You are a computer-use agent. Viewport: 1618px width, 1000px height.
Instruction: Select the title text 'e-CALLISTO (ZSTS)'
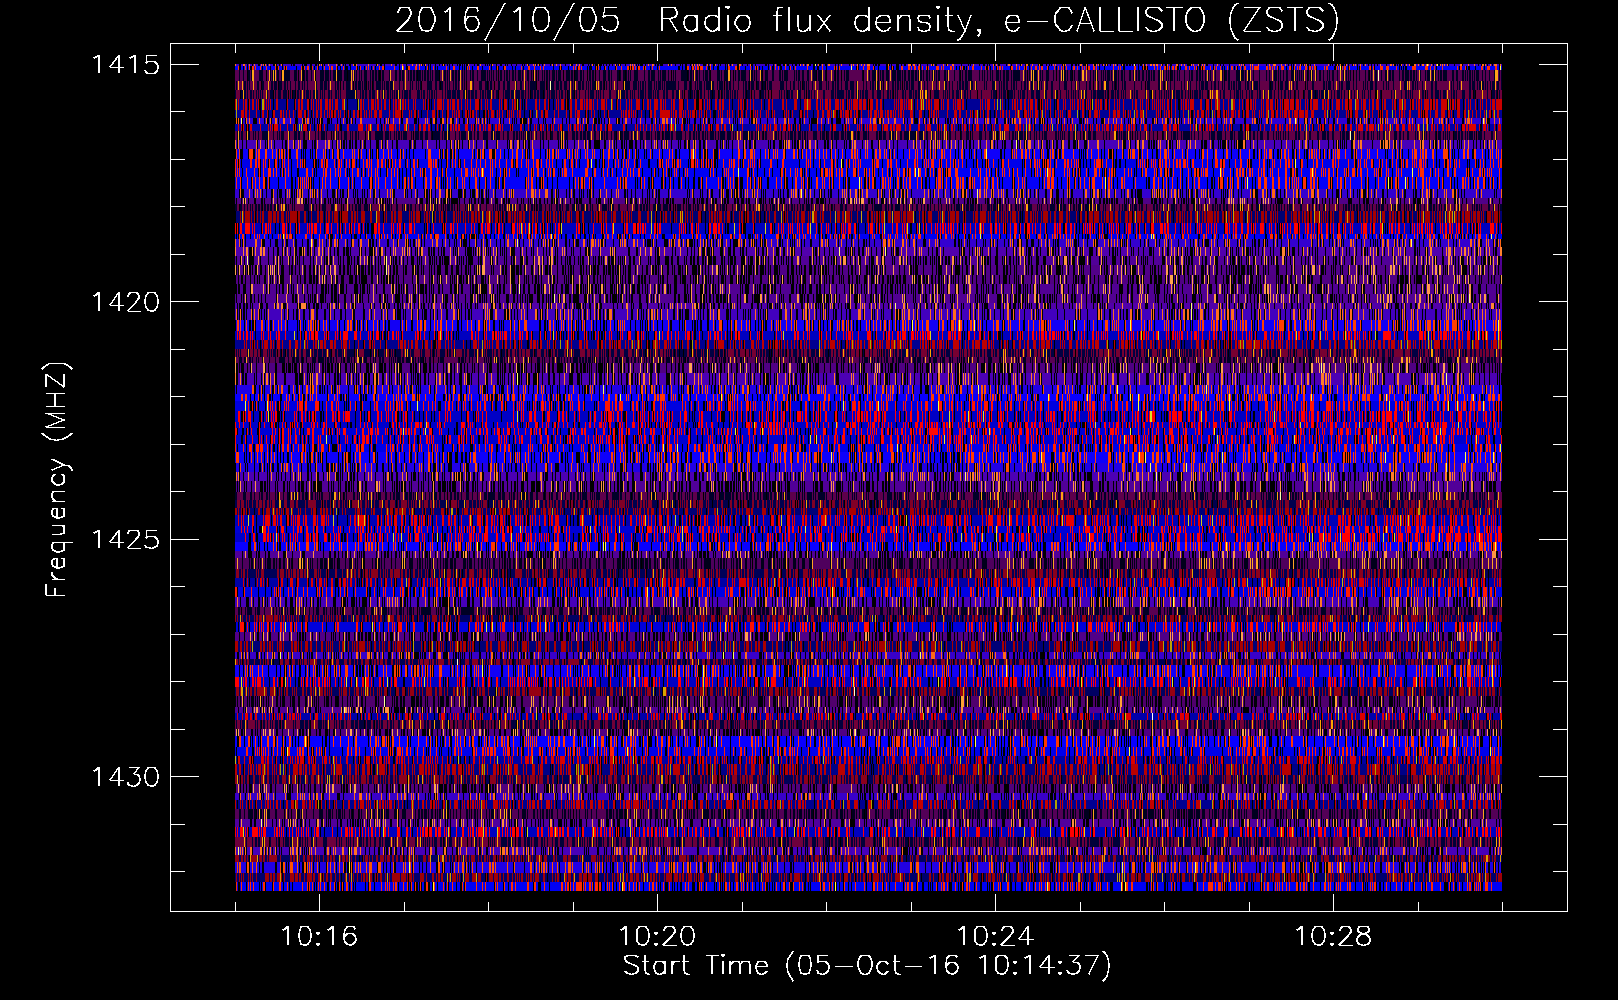1171,21
